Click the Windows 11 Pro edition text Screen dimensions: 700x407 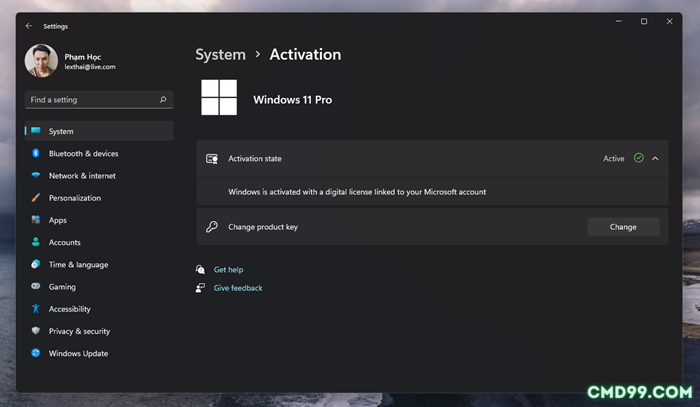pos(293,100)
